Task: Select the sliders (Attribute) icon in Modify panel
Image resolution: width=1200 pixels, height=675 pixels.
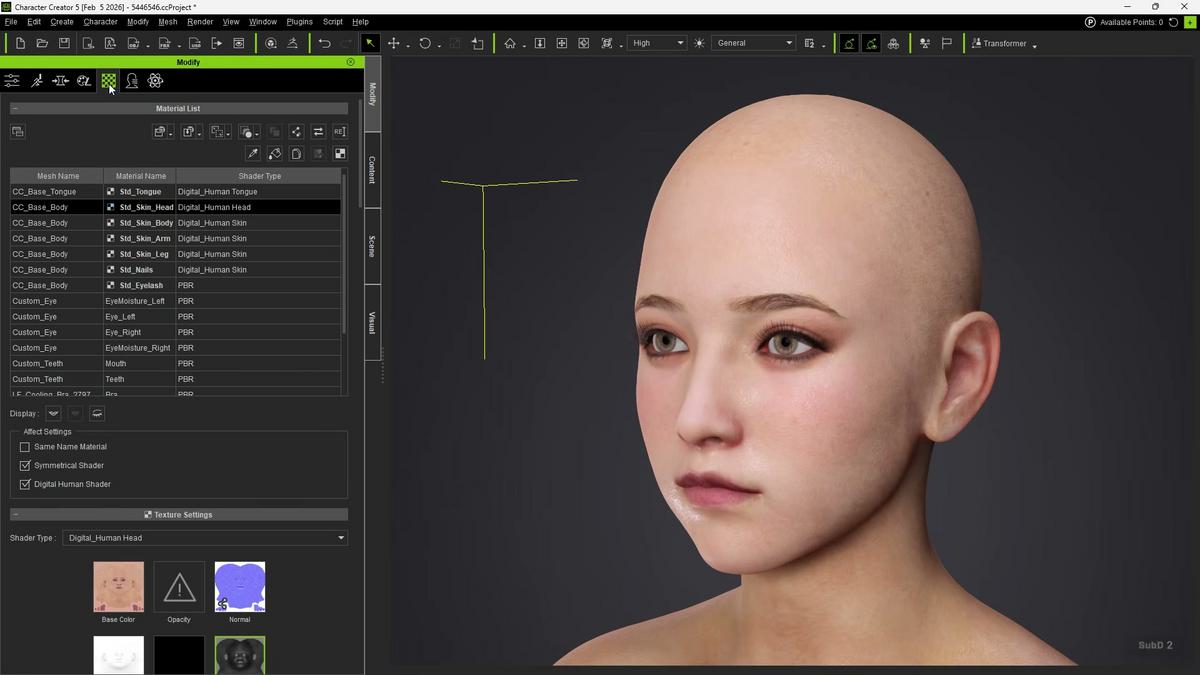Action: (11, 80)
